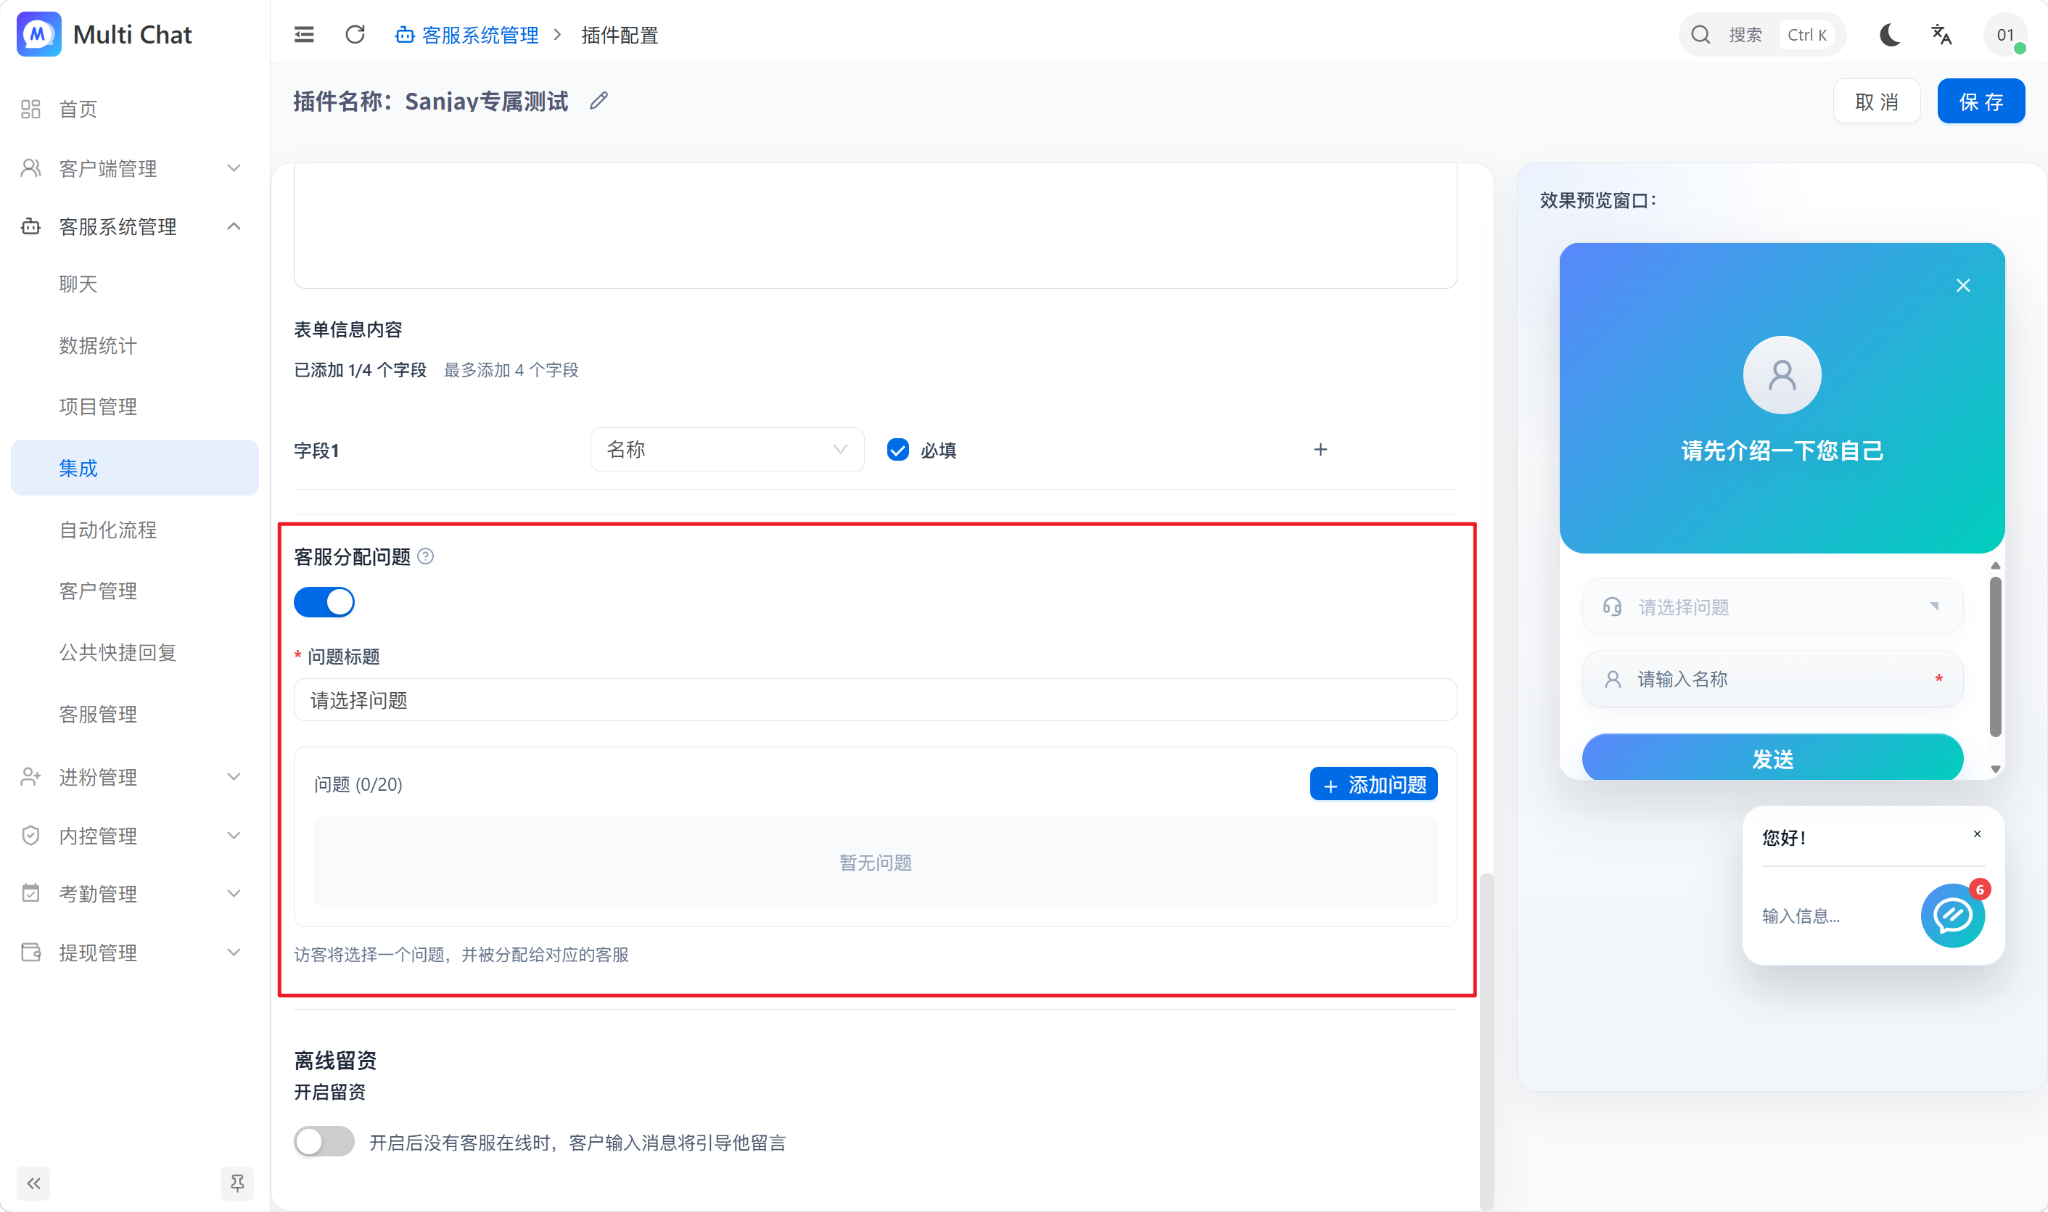Image resolution: width=2048 pixels, height=1212 pixels.
Task: Click the 首页 dashboard icon
Action: point(31,109)
